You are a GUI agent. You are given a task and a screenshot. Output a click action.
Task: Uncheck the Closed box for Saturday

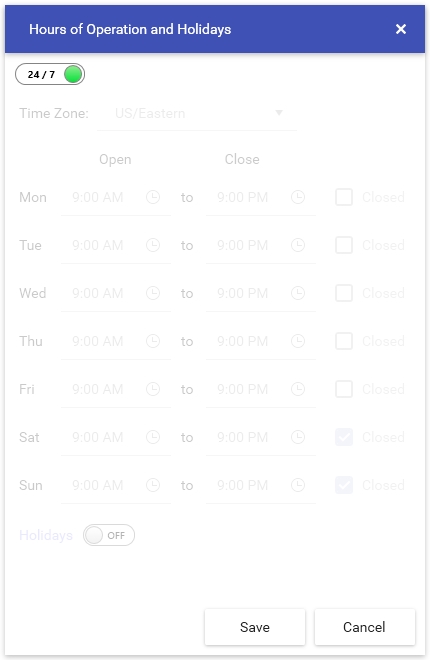pyautogui.click(x=344, y=437)
